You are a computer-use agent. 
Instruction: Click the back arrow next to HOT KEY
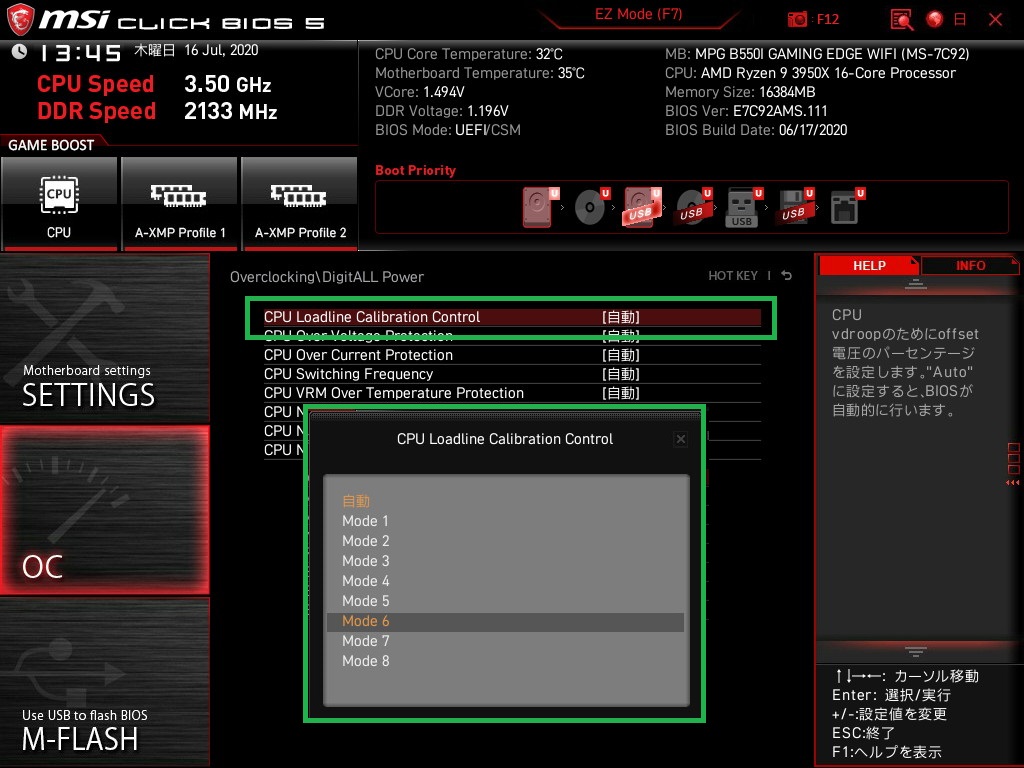click(x=787, y=276)
